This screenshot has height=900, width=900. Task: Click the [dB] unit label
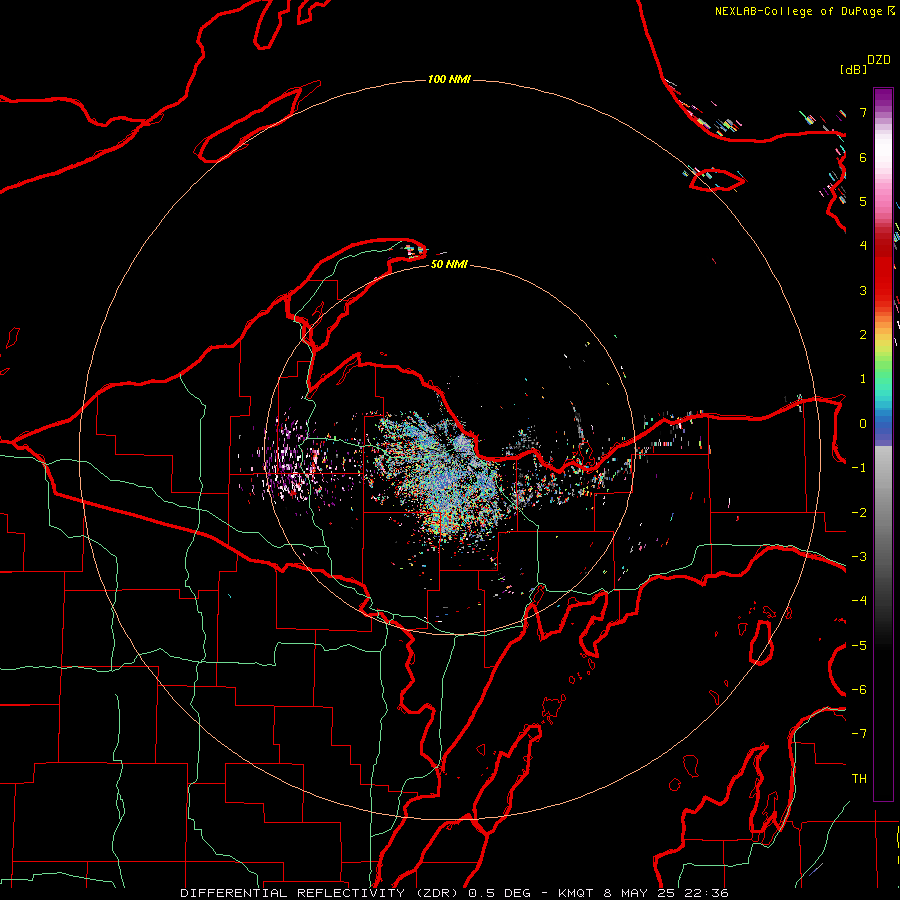tap(853, 69)
